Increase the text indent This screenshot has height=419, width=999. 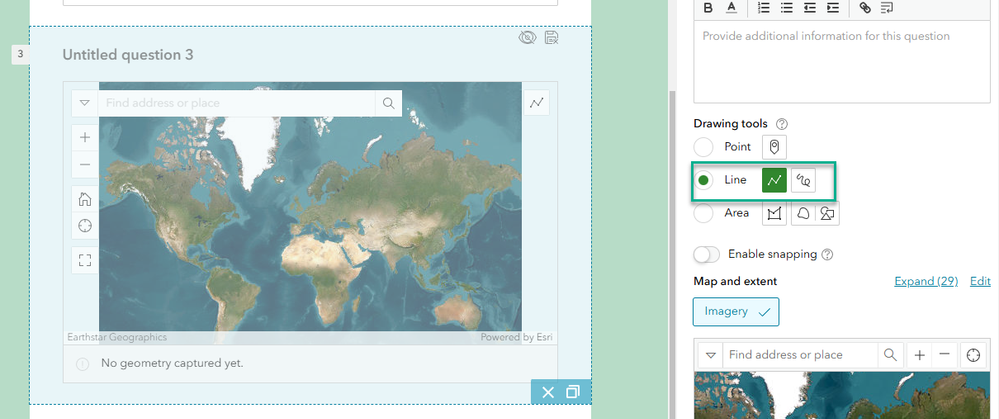pos(833,8)
